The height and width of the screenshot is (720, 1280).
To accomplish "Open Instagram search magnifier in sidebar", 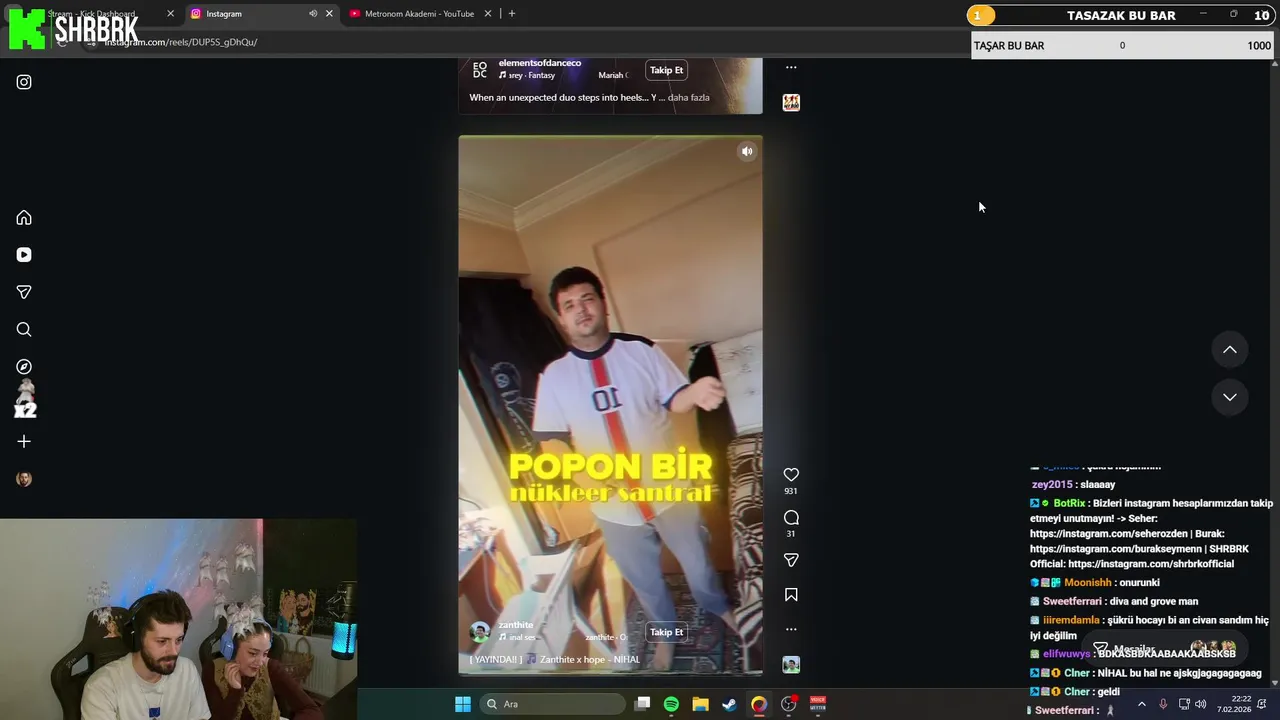I will pyautogui.click(x=24, y=330).
